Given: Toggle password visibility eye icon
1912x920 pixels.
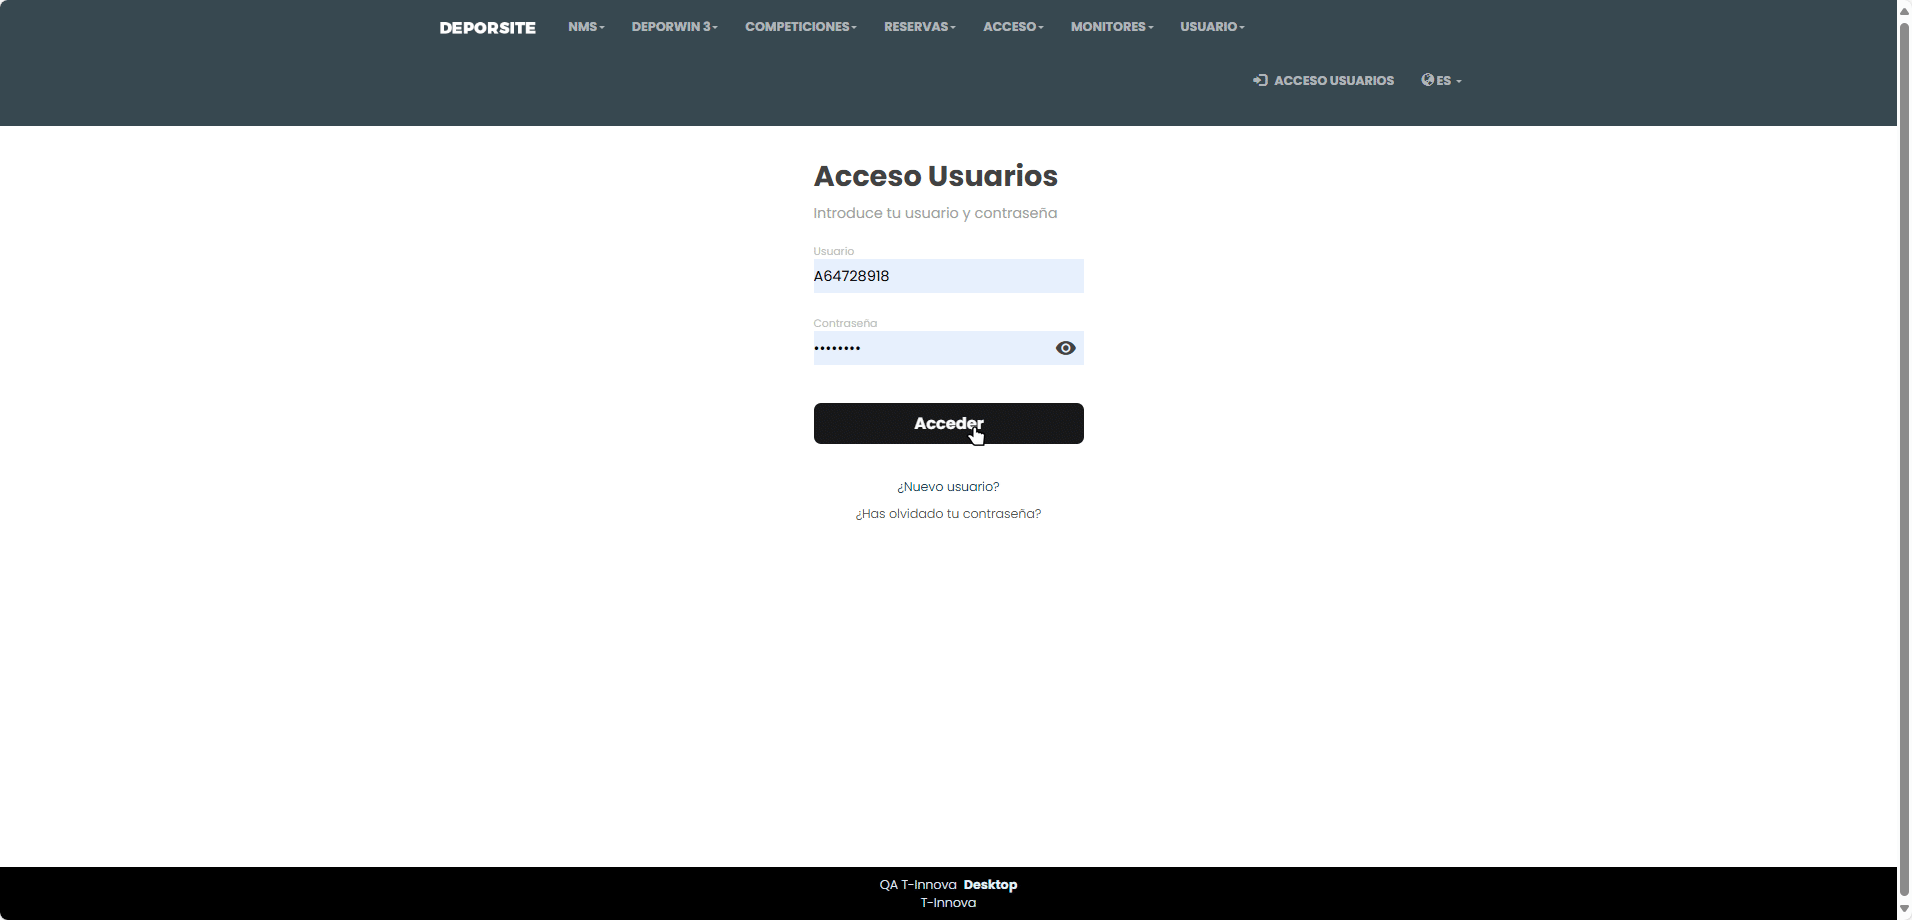Looking at the screenshot, I should [x=1065, y=348].
